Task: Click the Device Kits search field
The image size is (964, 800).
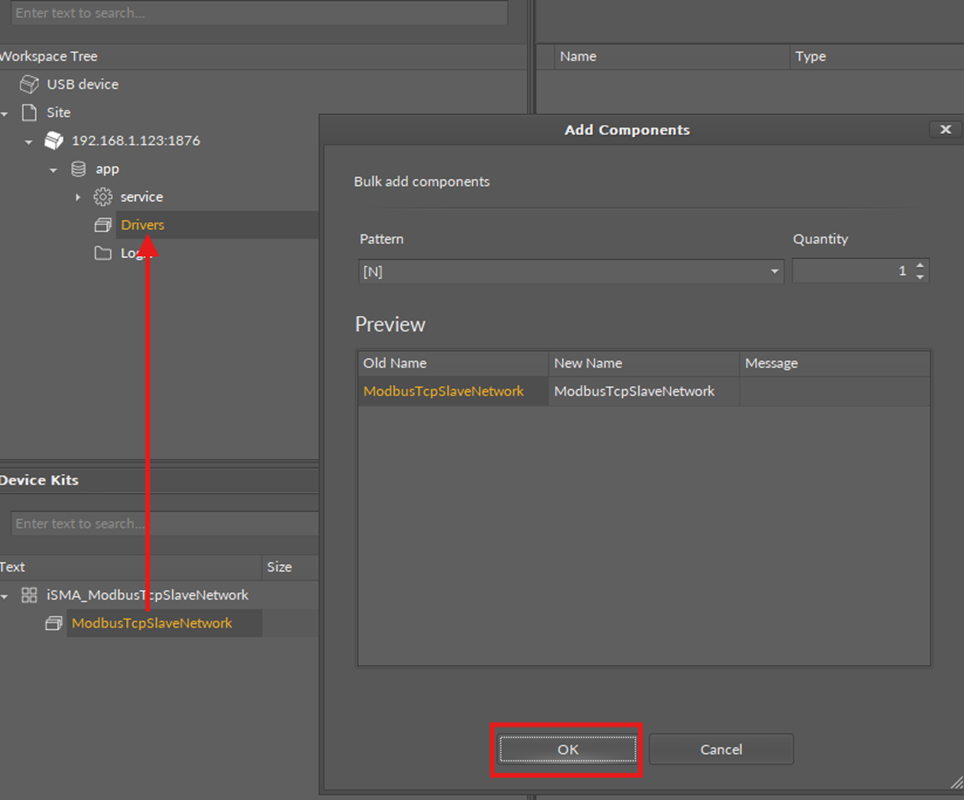Action: tap(165, 523)
